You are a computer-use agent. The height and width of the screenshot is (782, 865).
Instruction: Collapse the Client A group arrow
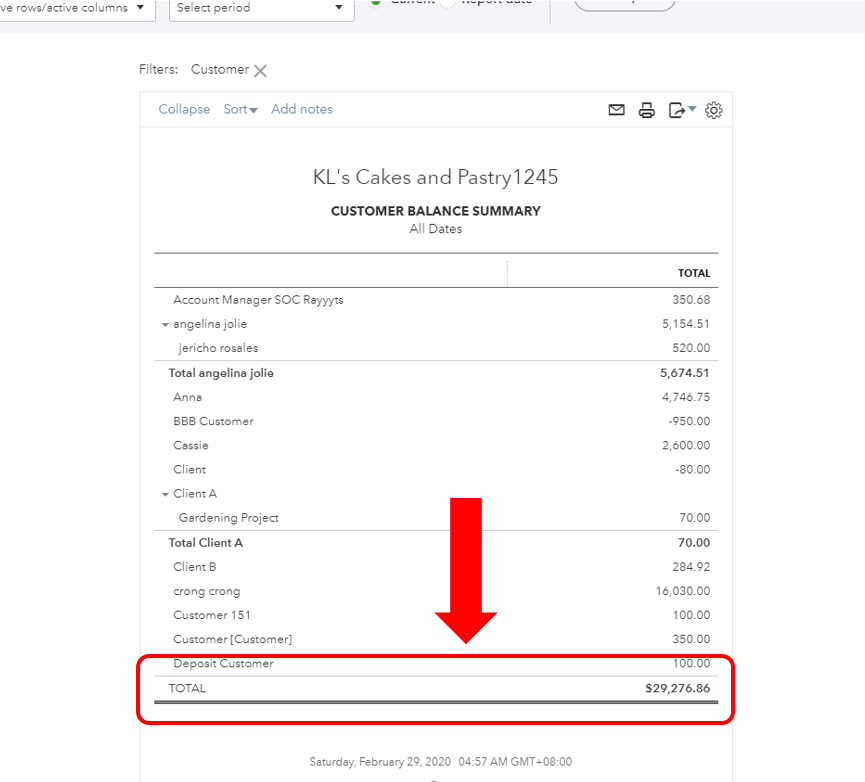pyautogui.click(x=165, y=495)
